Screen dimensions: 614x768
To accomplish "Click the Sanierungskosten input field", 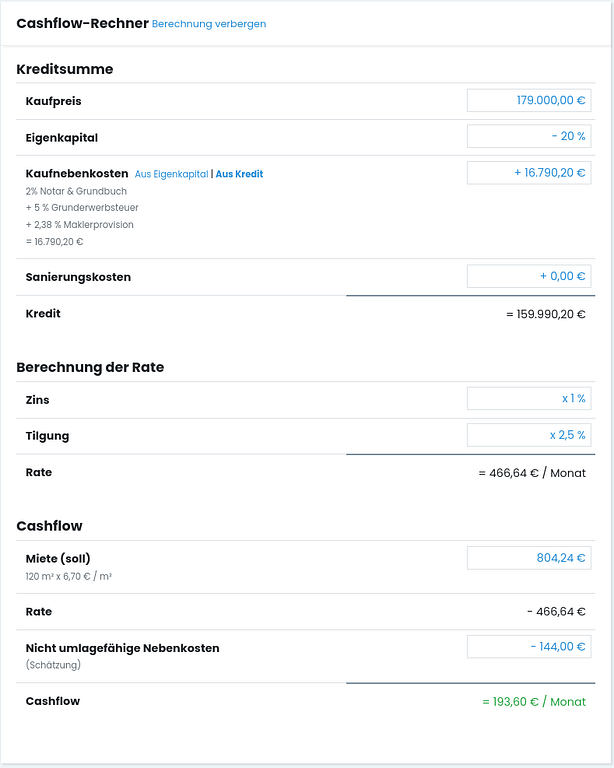I will [528, 276].
